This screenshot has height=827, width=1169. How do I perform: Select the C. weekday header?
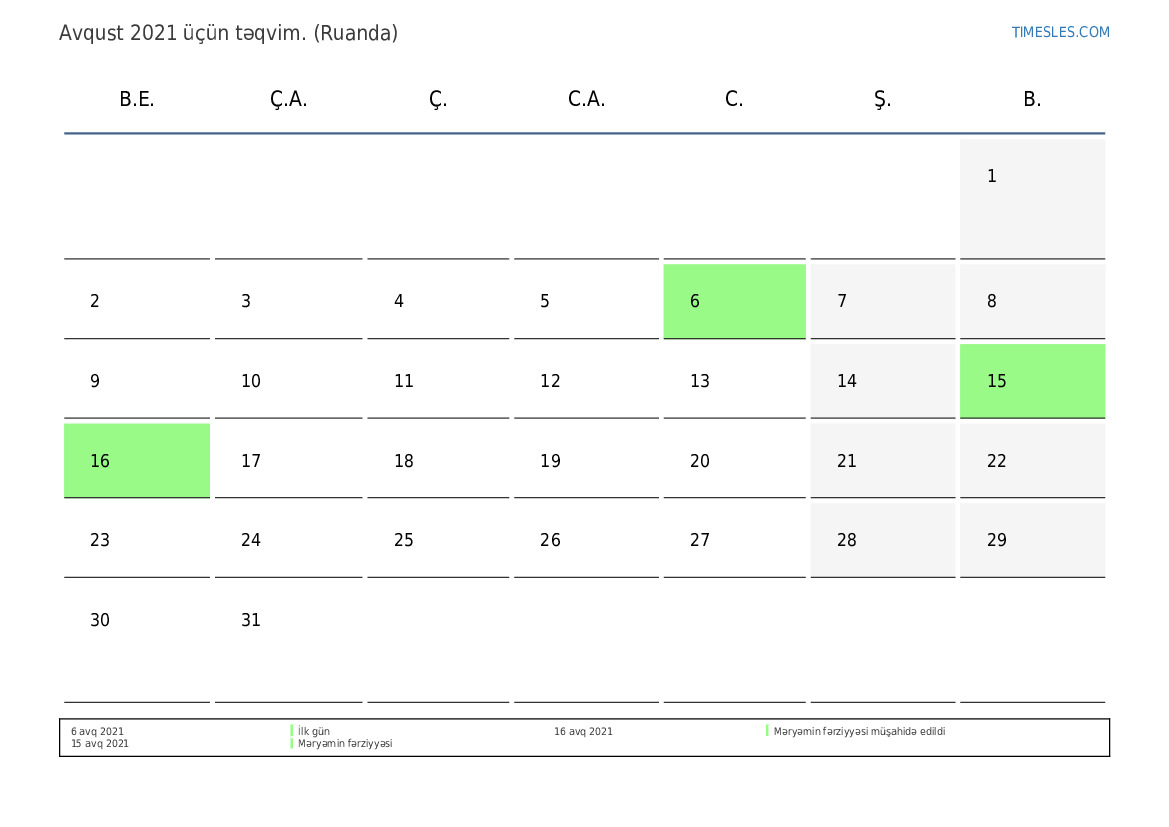734,99
